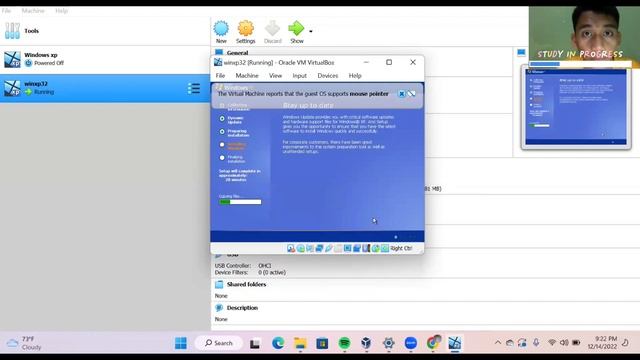Open the clock showing 9:22 PM
This screenshot has width=640, height=360.
602,343
